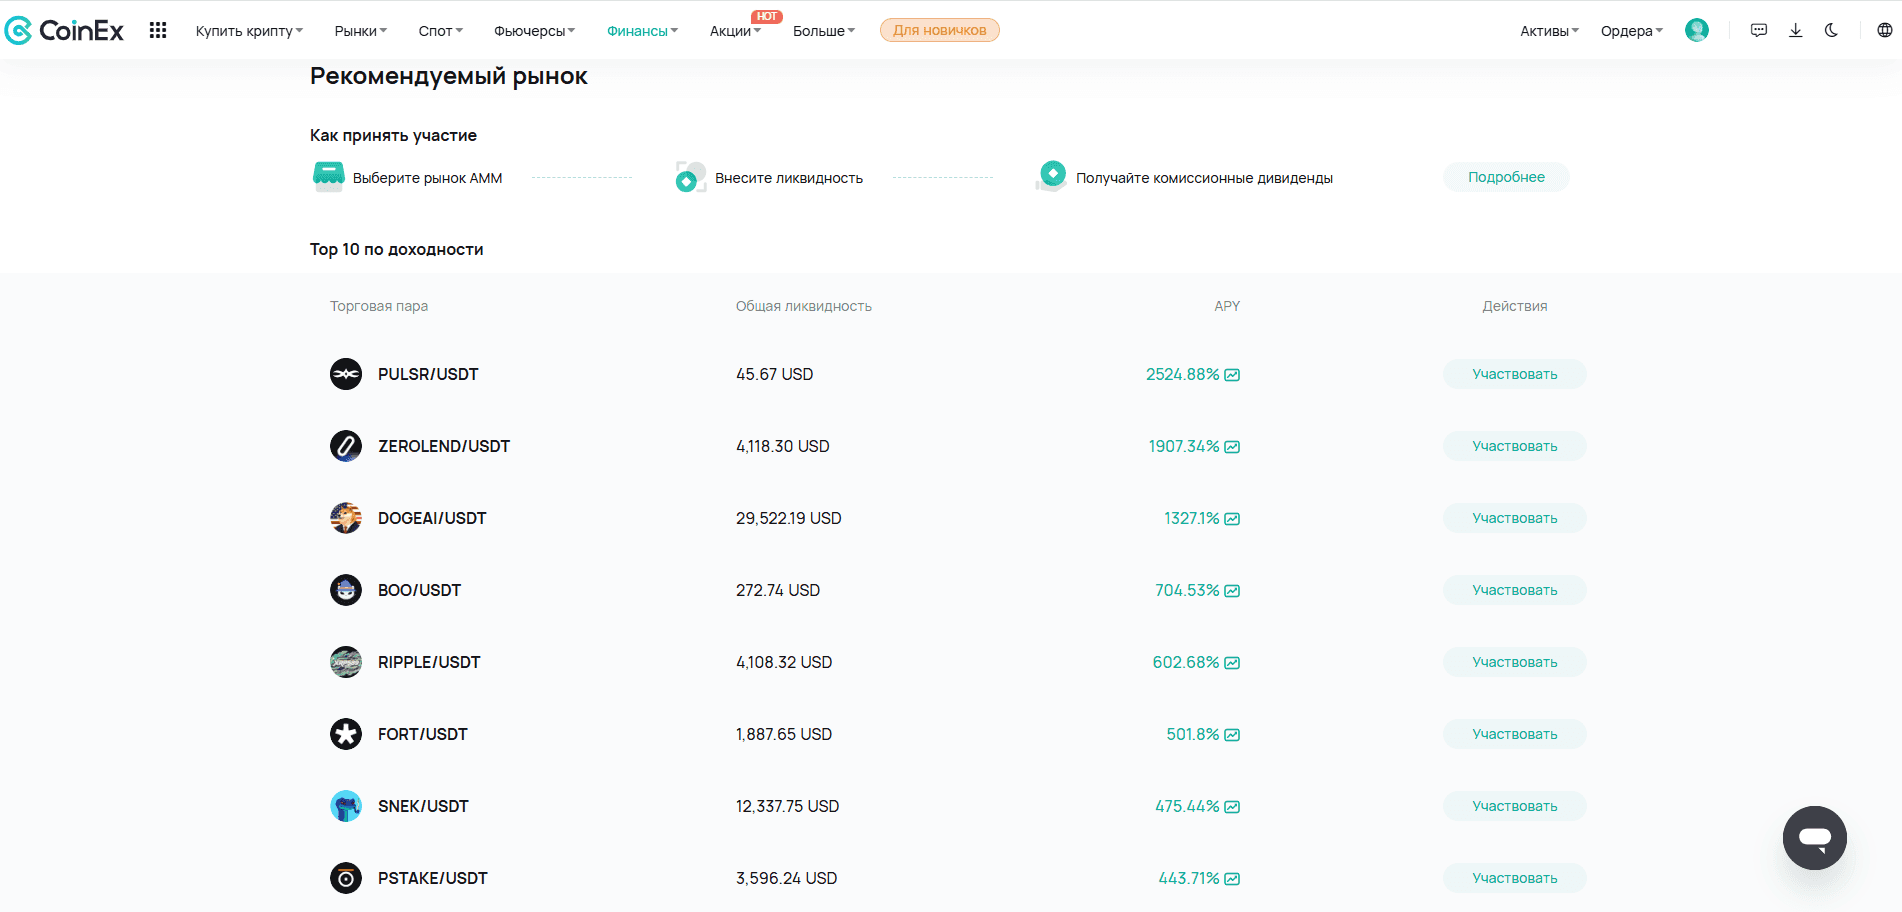Click the PULSR coin icon
The image size is (1902, 912).
coord(346,374)
